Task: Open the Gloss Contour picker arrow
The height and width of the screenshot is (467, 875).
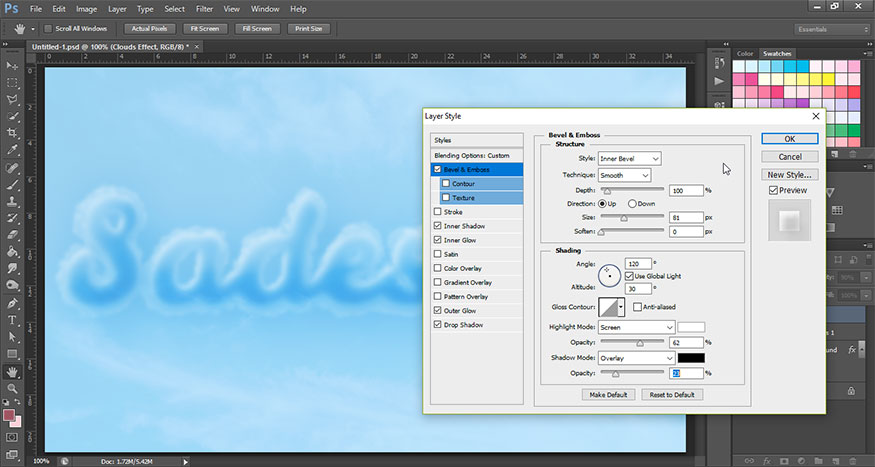Action: [x=621, y=306]
